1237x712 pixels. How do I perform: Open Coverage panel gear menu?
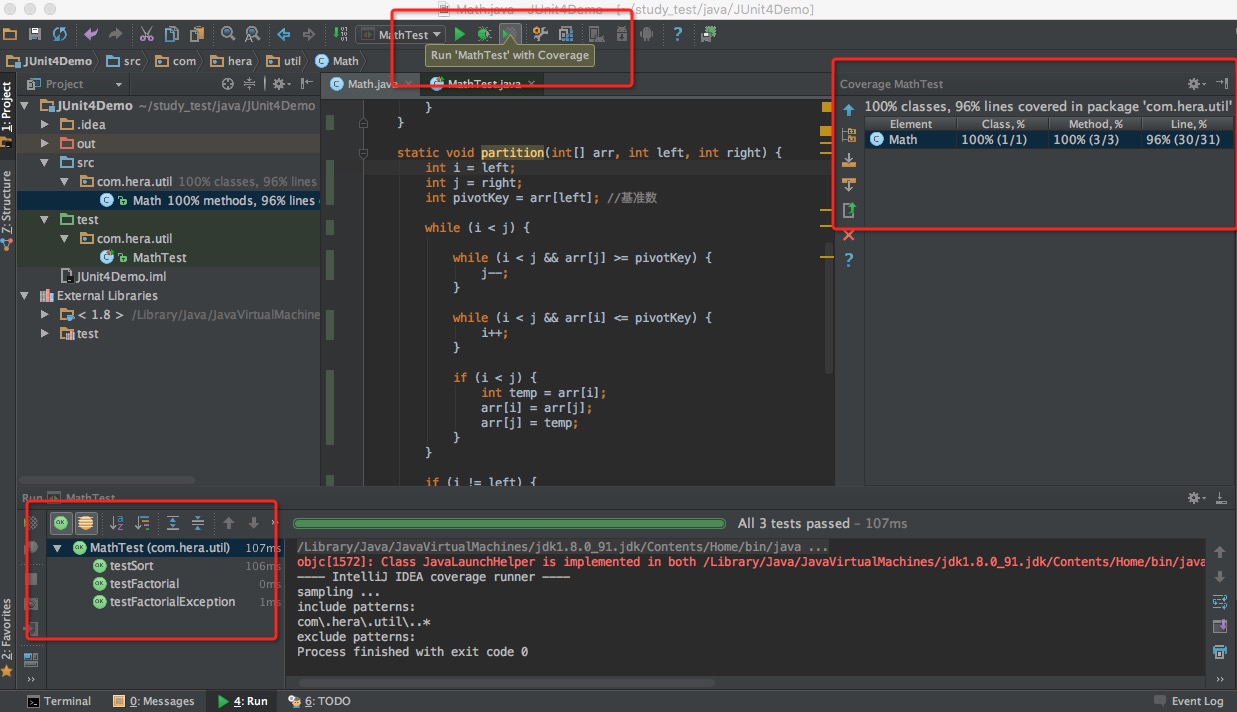(1195, 84)
